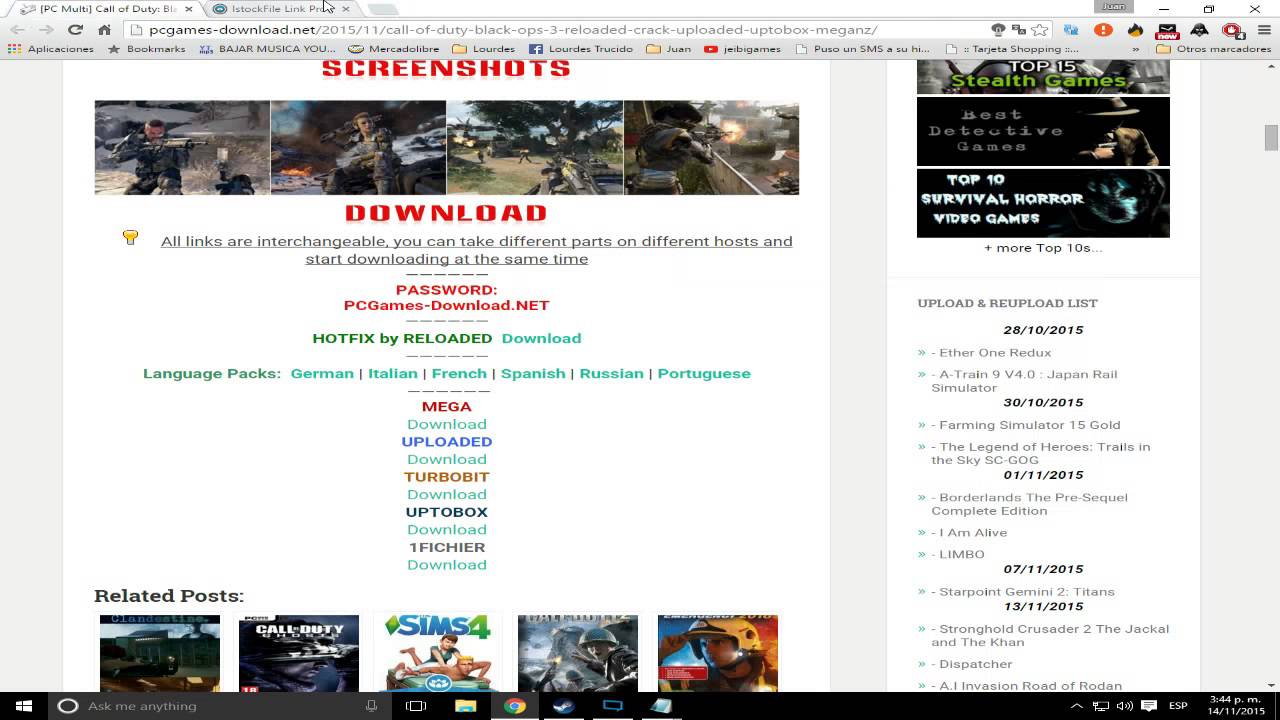Click the '+ more Top 10s...' link
The image size is (1280, 720).
[1043, 248]
